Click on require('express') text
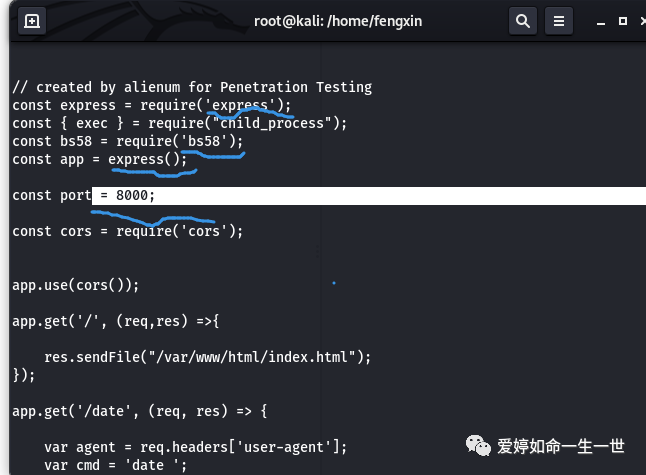Image resolution: width=646 pixels, height=475 pixels. coord(215,105)
